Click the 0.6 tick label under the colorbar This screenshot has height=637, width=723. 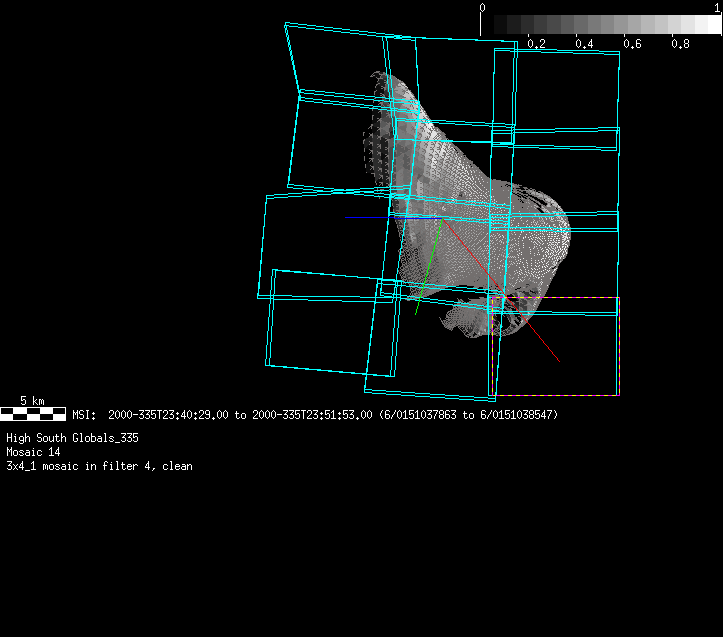pyautogui.click(x=632, y=44)
